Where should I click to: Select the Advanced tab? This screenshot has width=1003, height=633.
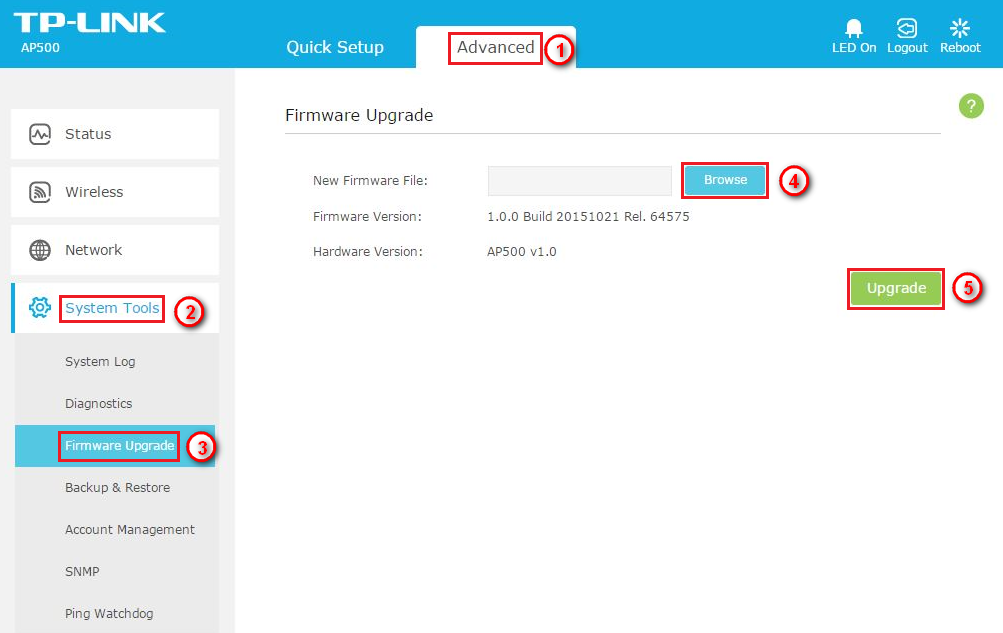click(x=496, y=47)
